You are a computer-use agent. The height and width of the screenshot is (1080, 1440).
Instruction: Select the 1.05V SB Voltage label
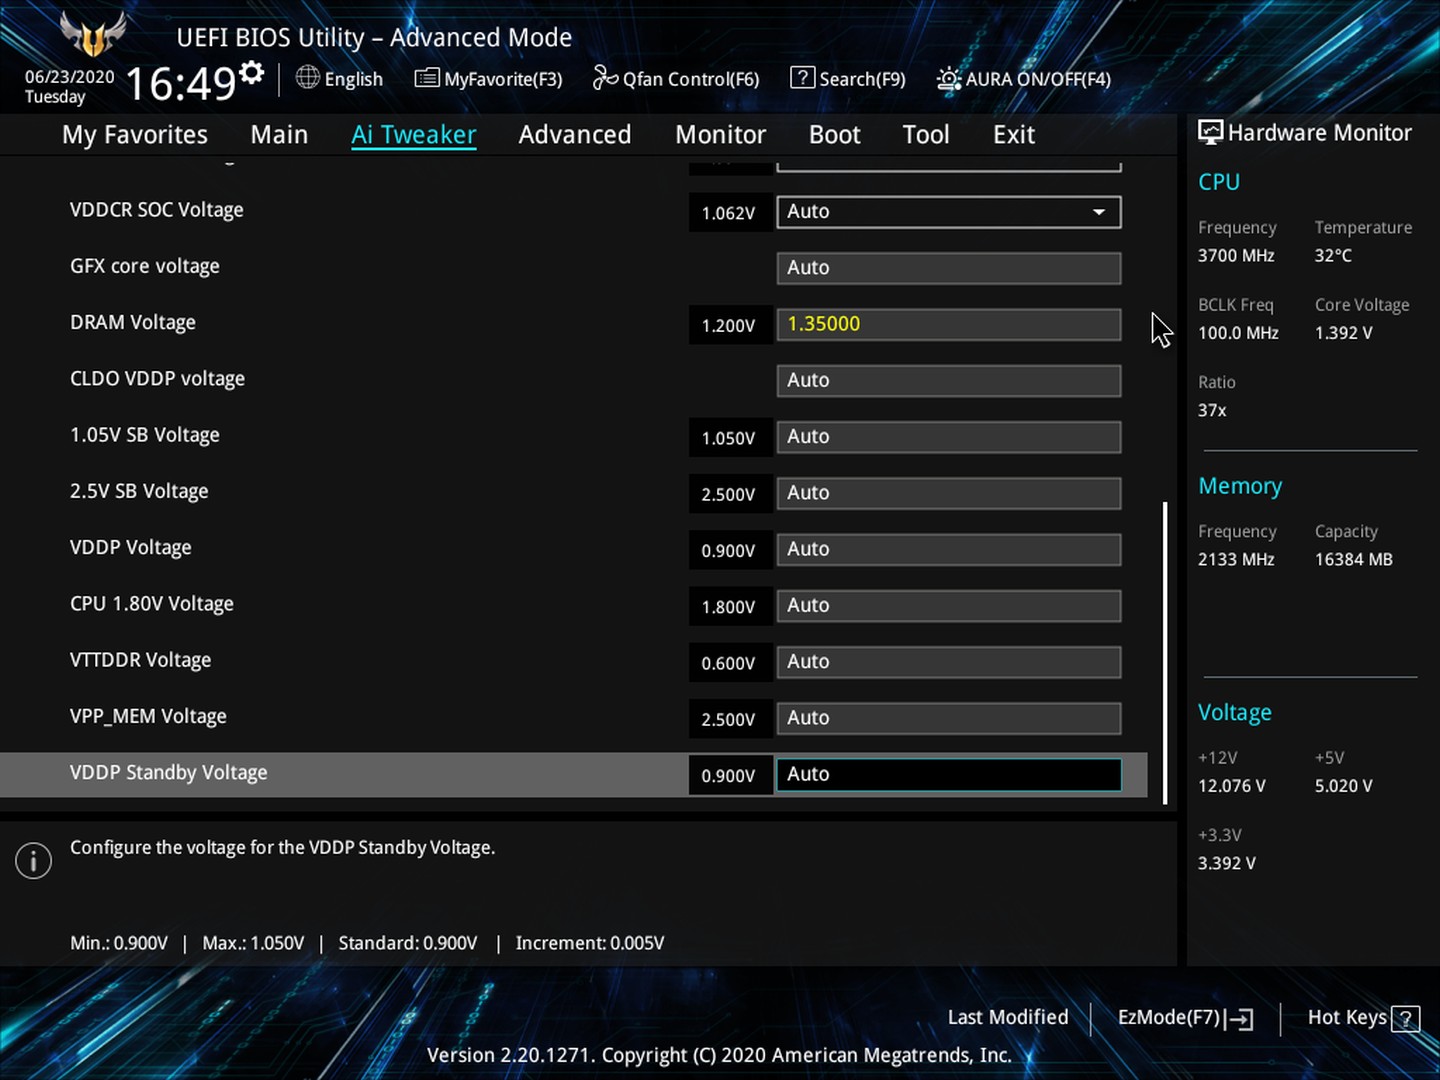[145, 435]
